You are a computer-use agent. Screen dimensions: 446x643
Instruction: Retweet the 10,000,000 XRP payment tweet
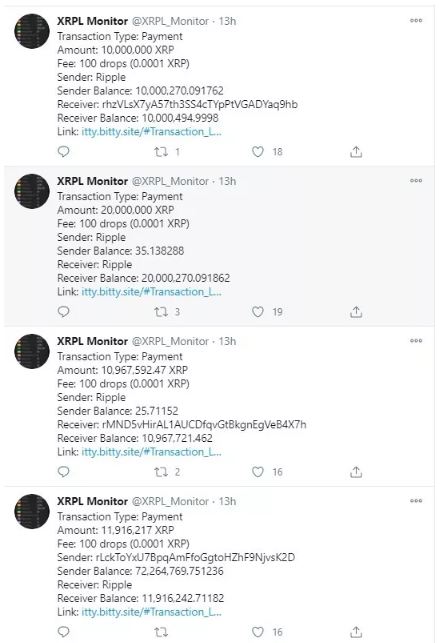(161, 152)
